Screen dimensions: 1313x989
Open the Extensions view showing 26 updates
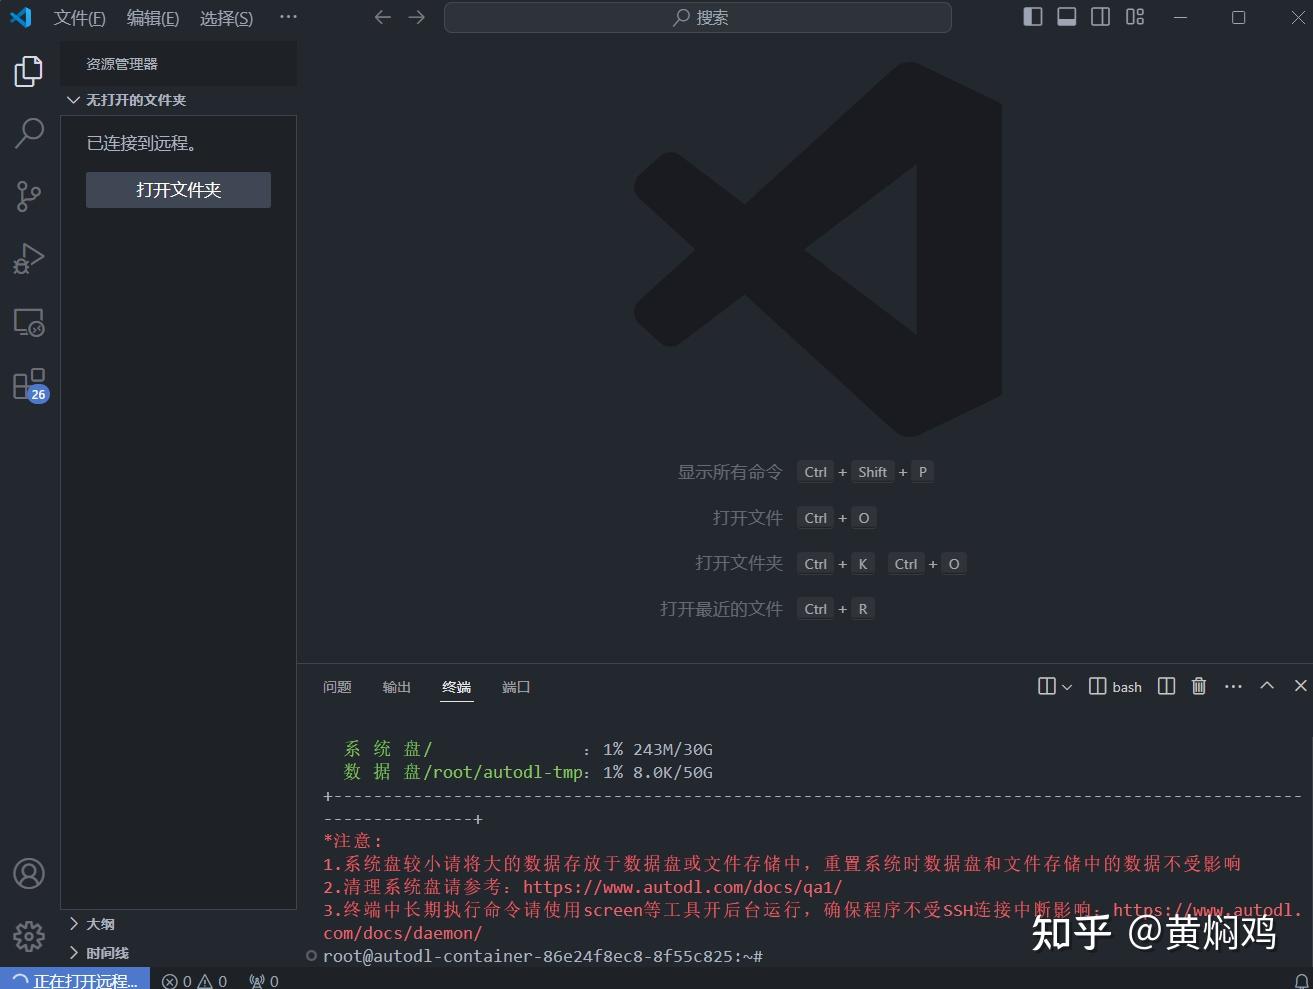coord(28,384)
